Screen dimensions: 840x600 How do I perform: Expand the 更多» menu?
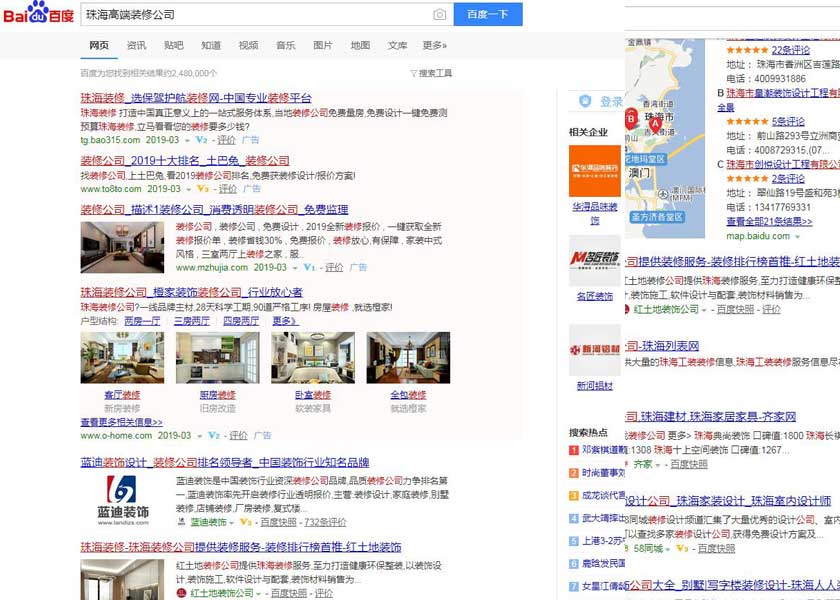(x=435, y=46)
